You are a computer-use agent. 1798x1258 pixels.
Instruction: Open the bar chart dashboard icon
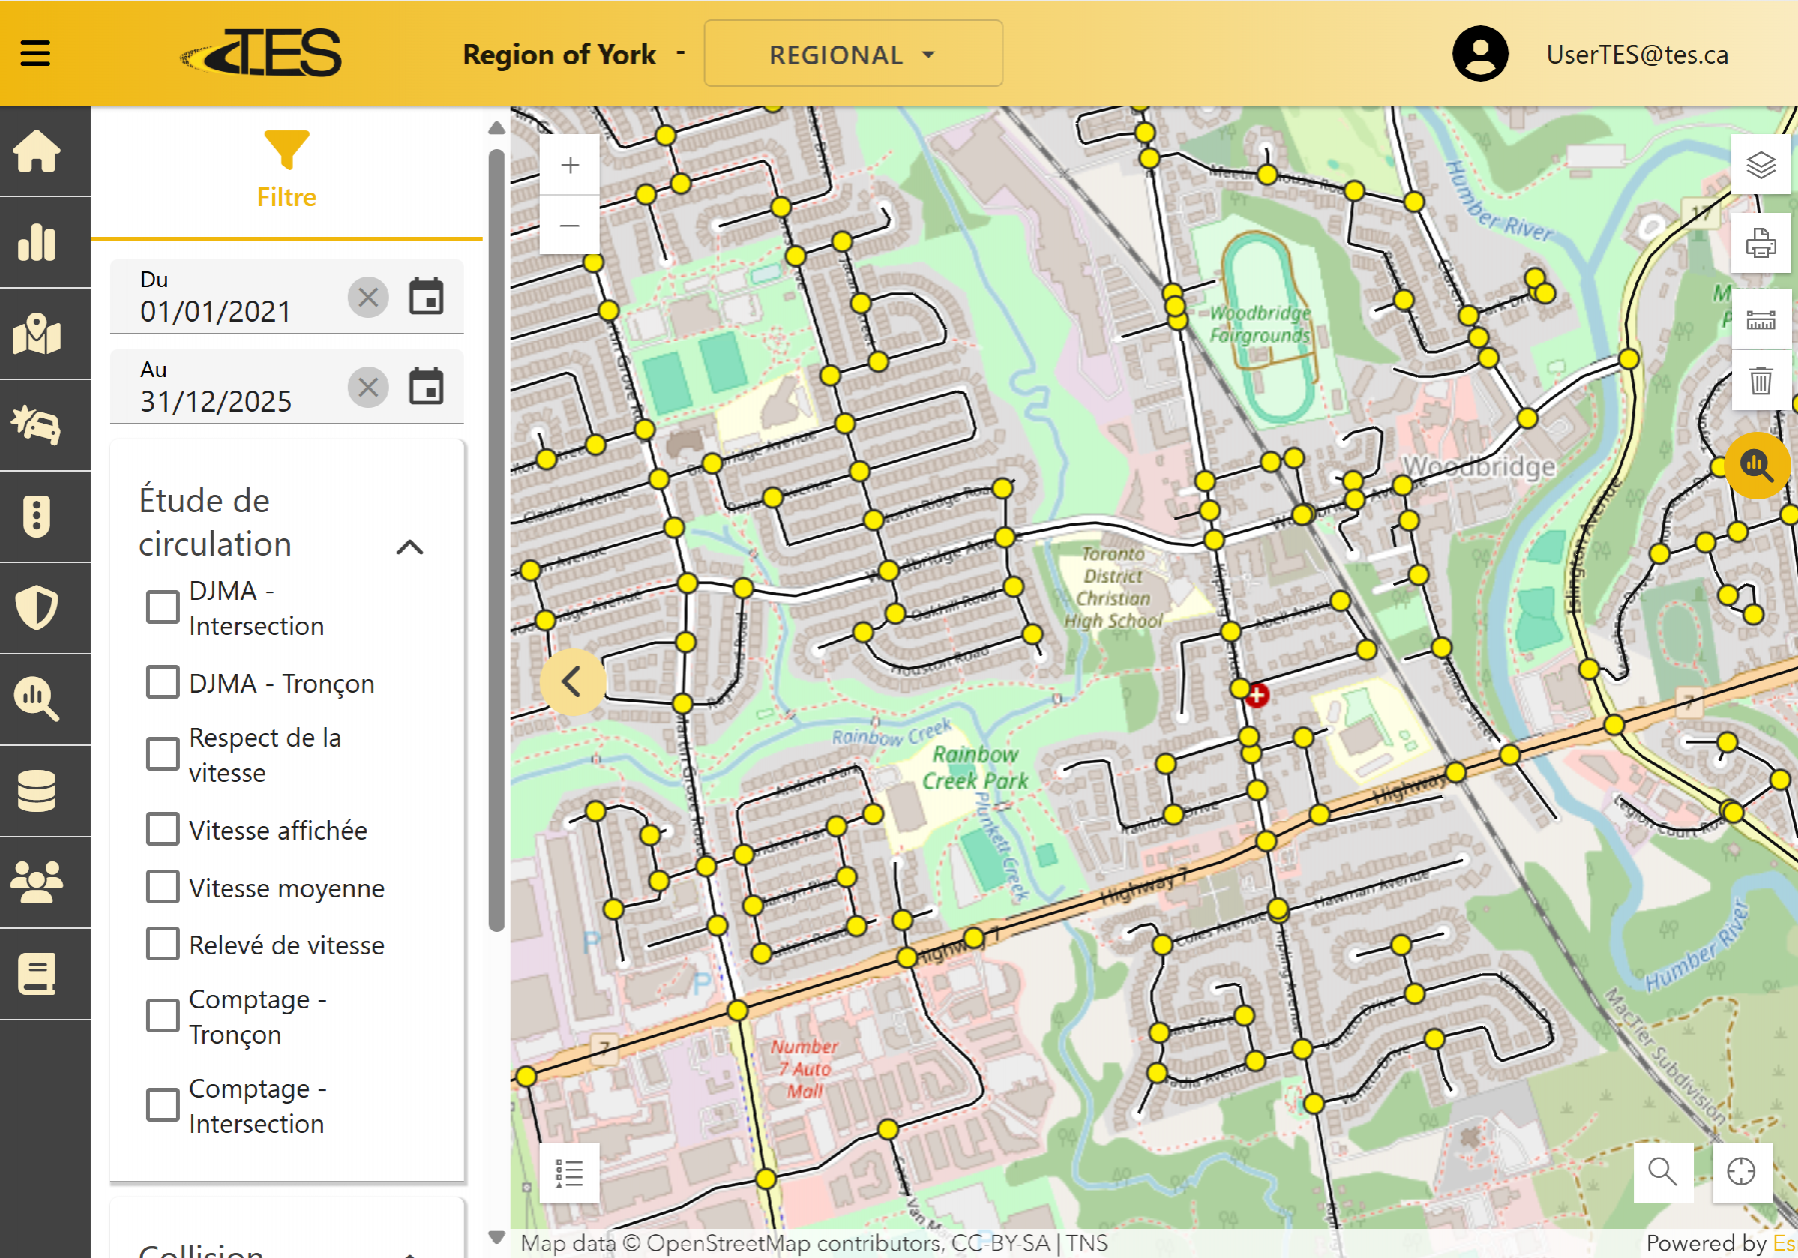(37, 242)
